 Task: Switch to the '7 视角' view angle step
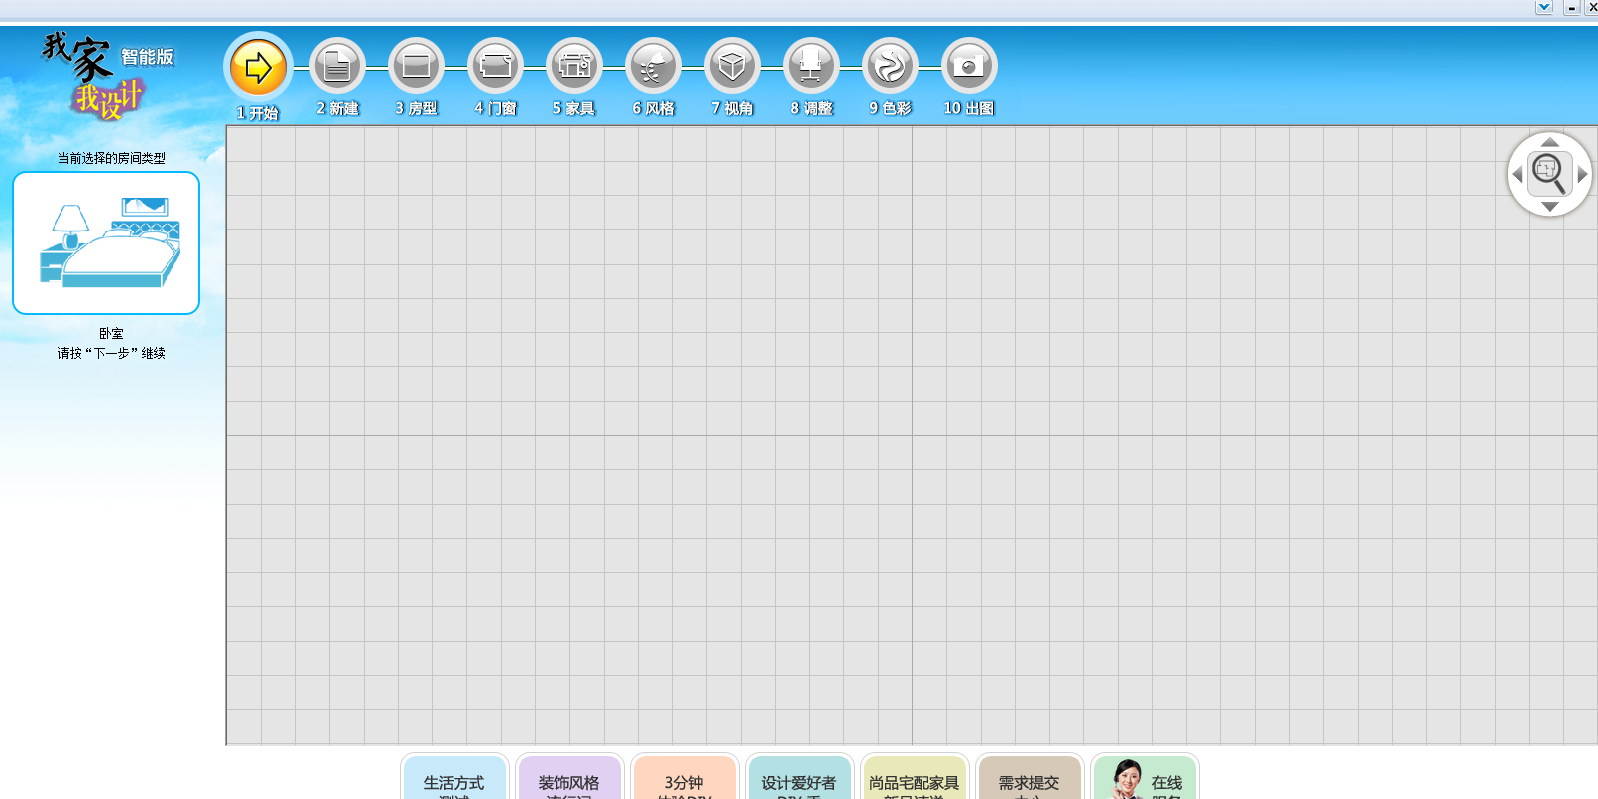732,67
